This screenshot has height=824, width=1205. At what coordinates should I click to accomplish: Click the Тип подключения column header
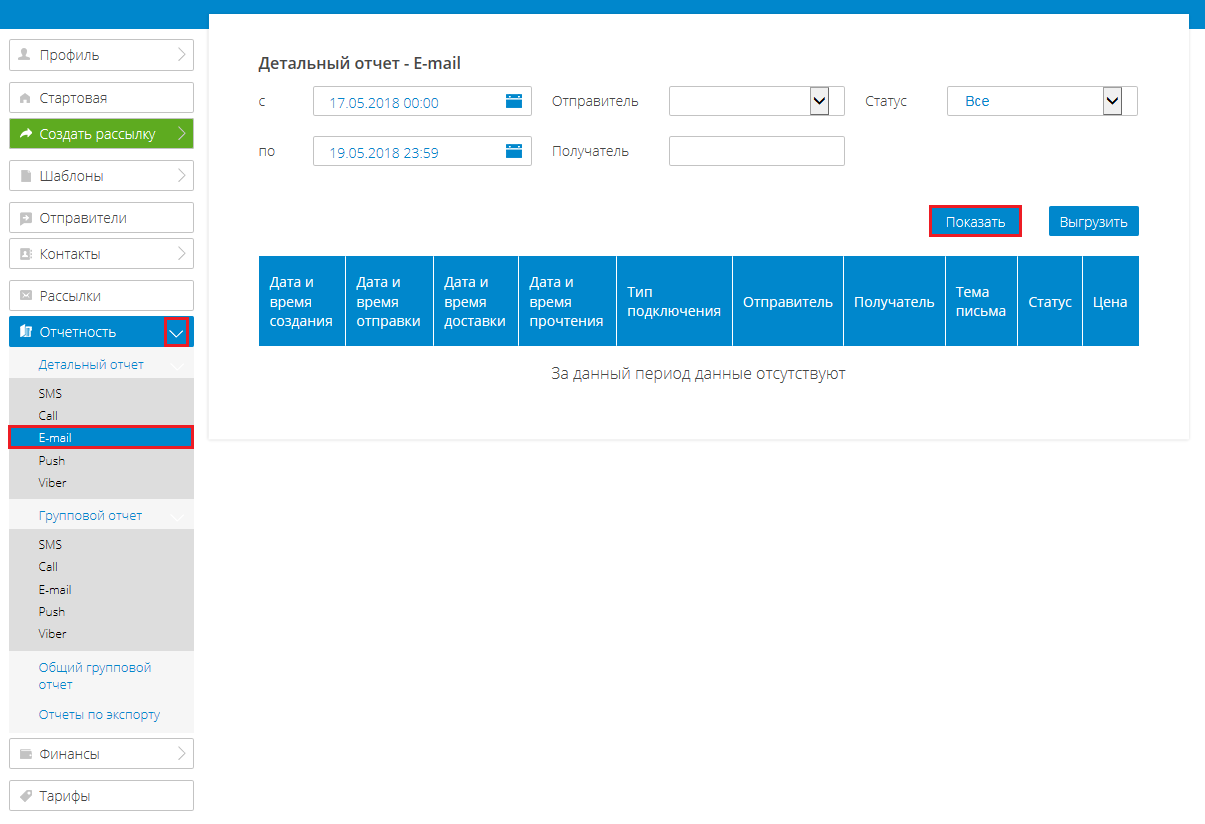pos(675,301)
